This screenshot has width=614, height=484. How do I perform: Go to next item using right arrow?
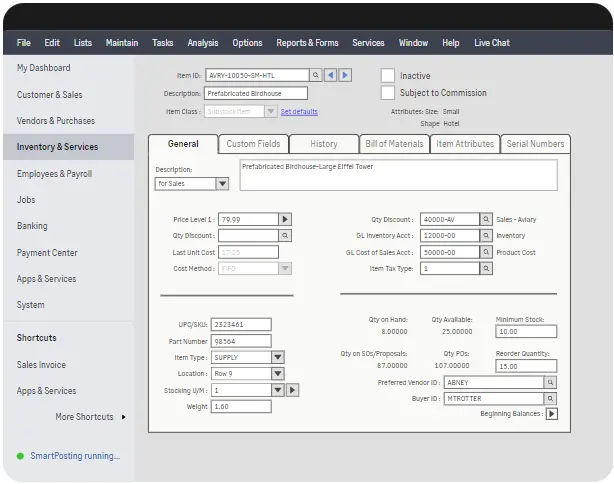click(346, 75)
